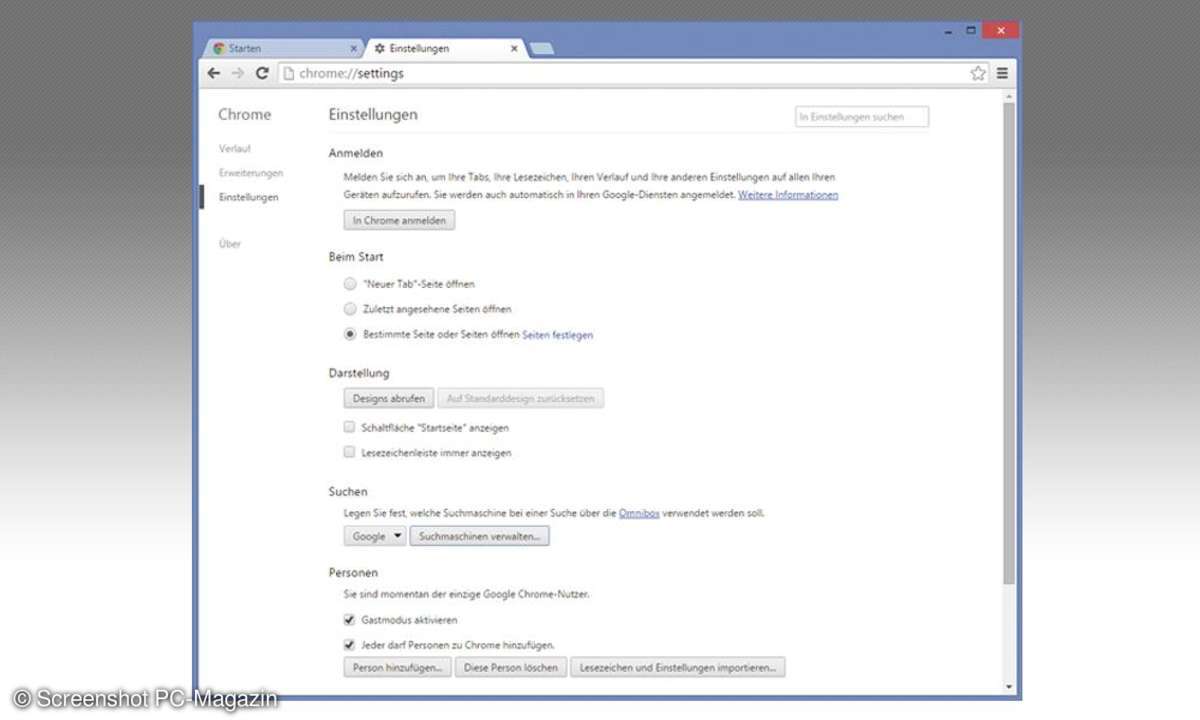
Task: Expand the Google search engine dropdown
Action: tap(374, 536)
